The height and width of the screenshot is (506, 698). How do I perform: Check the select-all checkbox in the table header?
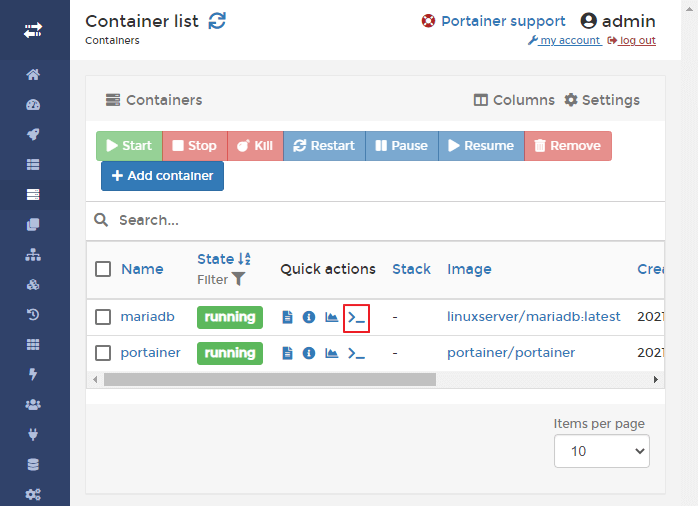point(103,269)
